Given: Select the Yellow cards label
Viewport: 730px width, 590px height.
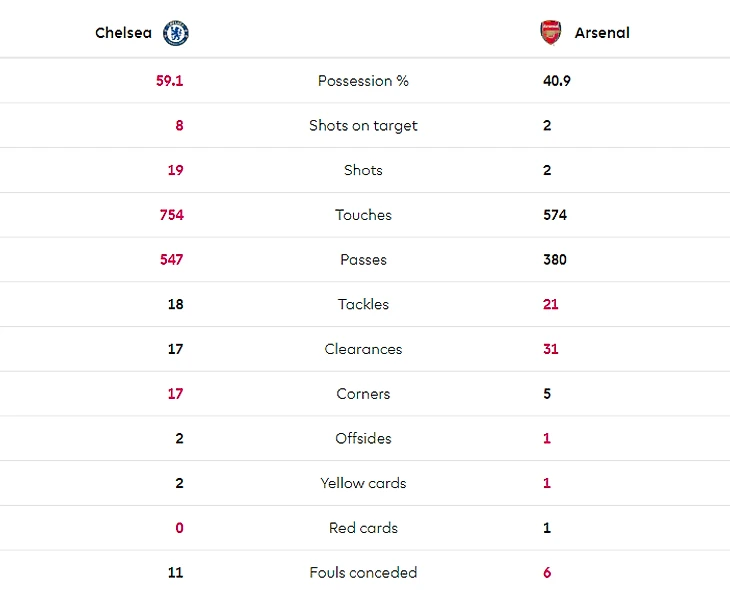Looking at the screenshot, I should (363, 483).
